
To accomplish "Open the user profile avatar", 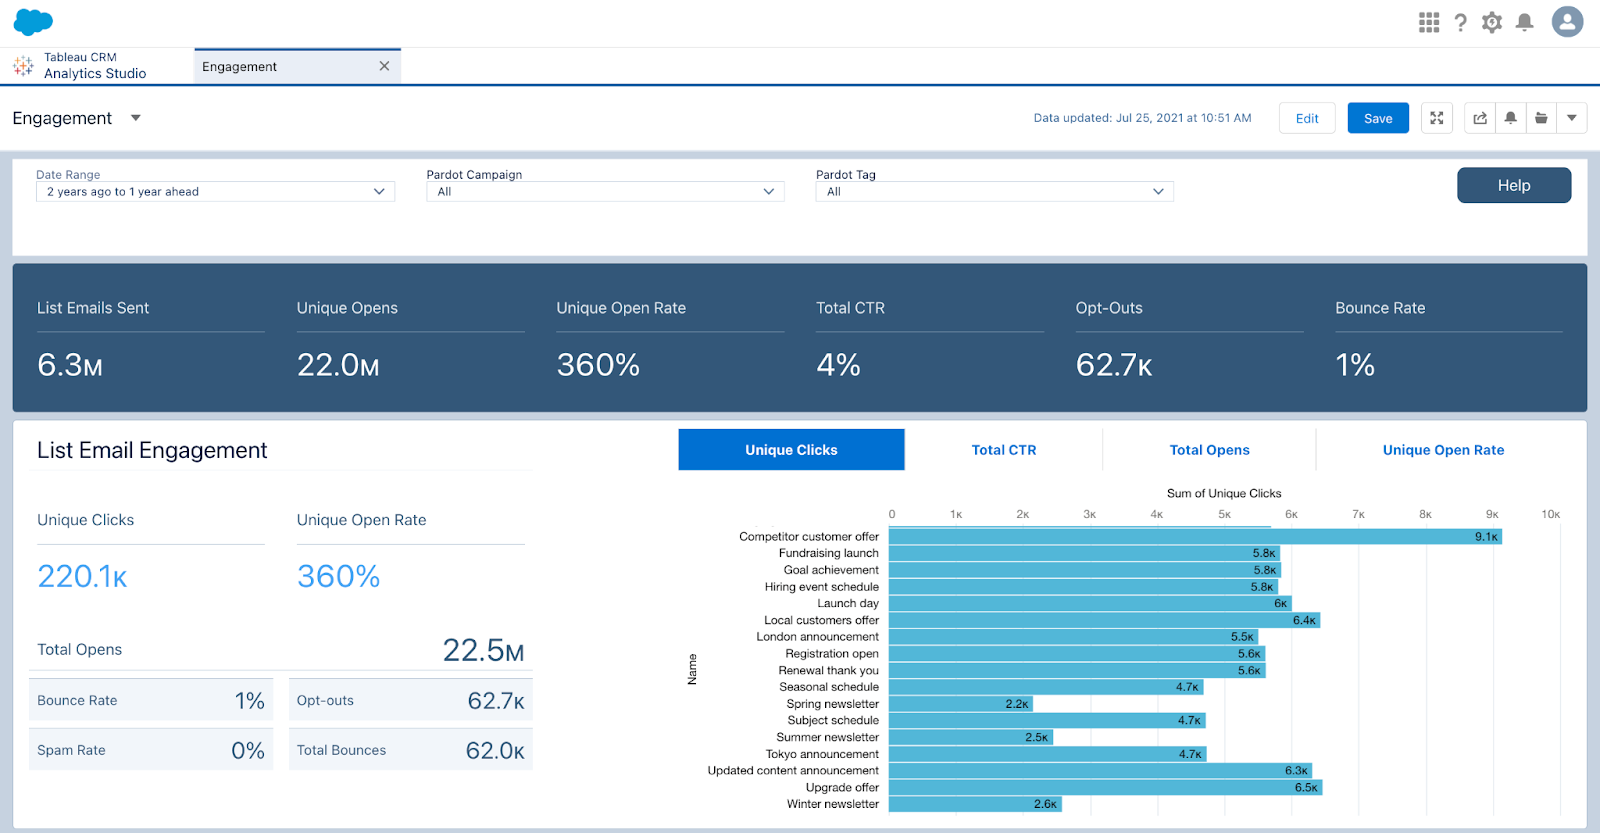I will (1567, 21).
